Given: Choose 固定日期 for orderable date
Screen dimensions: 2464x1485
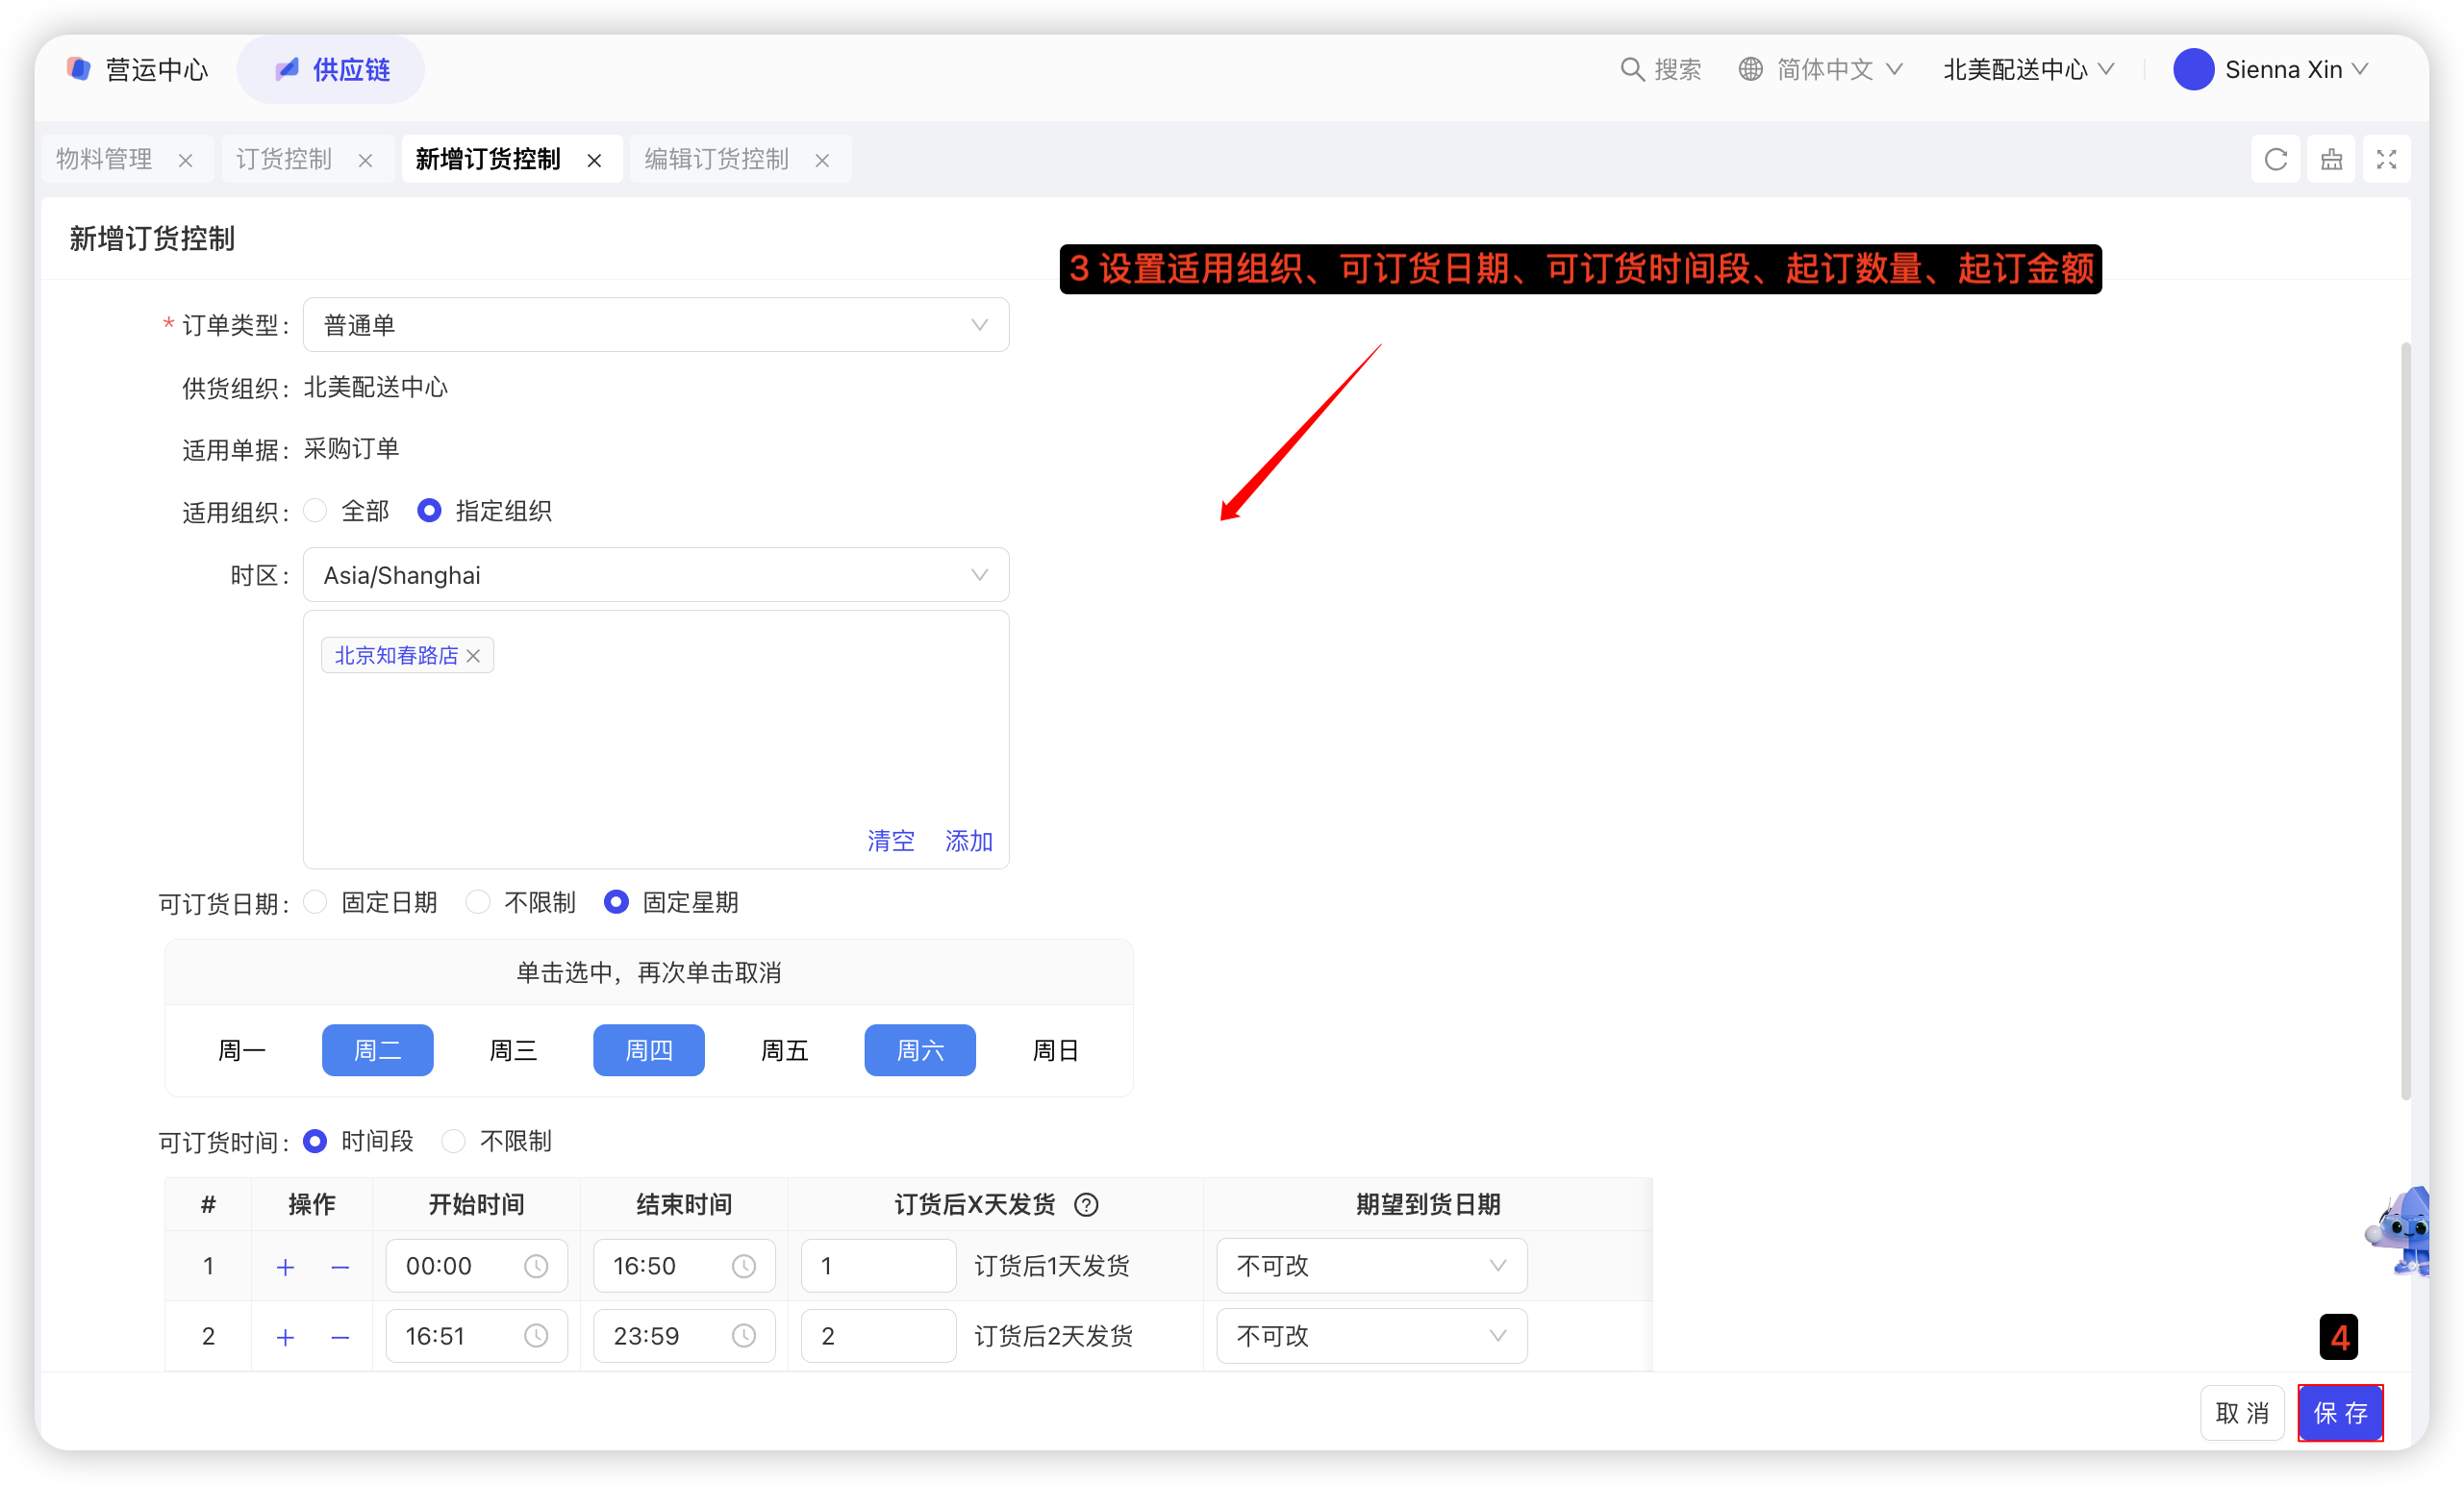Looking at the screenshot, I should tap(316, 902).
